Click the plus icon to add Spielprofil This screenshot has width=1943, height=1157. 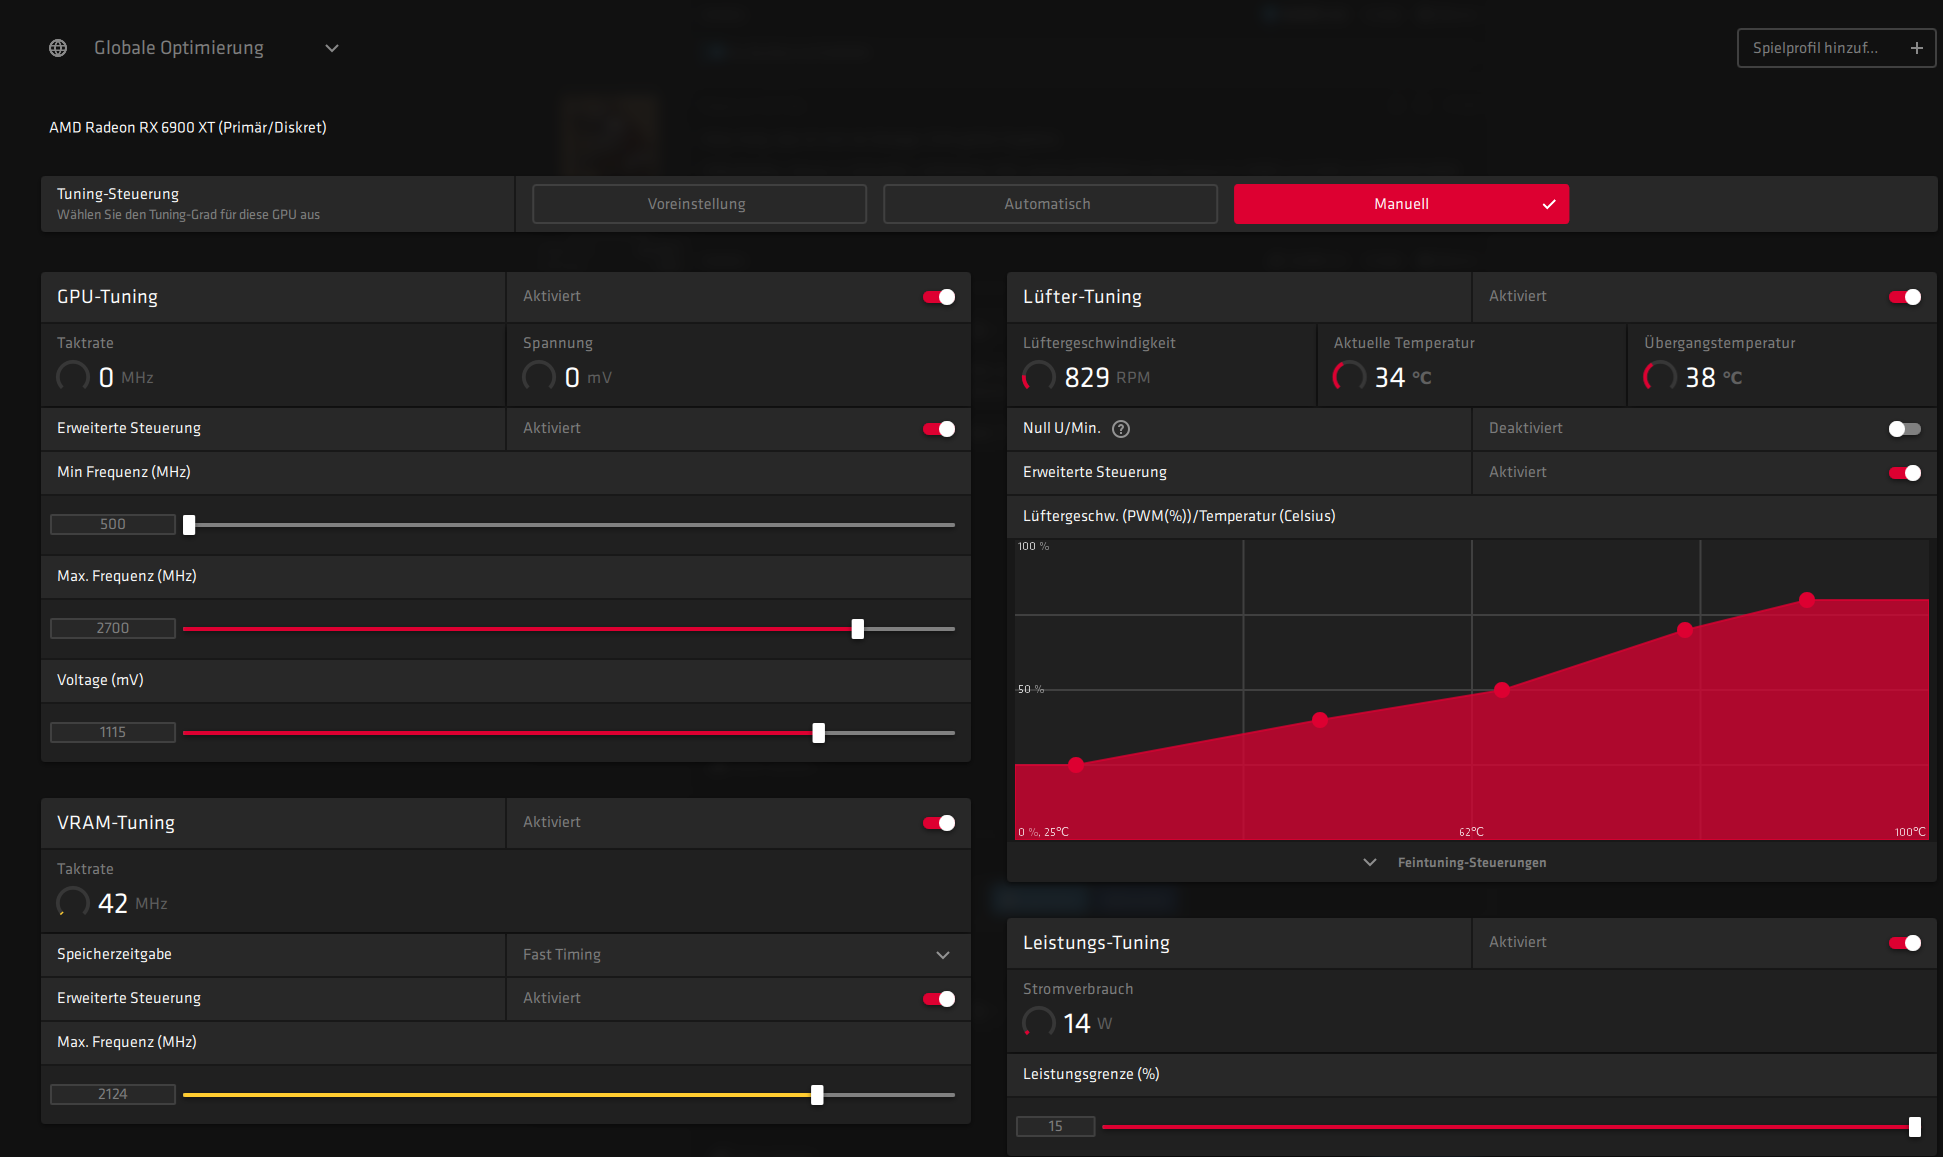(x=1916, y=48)
